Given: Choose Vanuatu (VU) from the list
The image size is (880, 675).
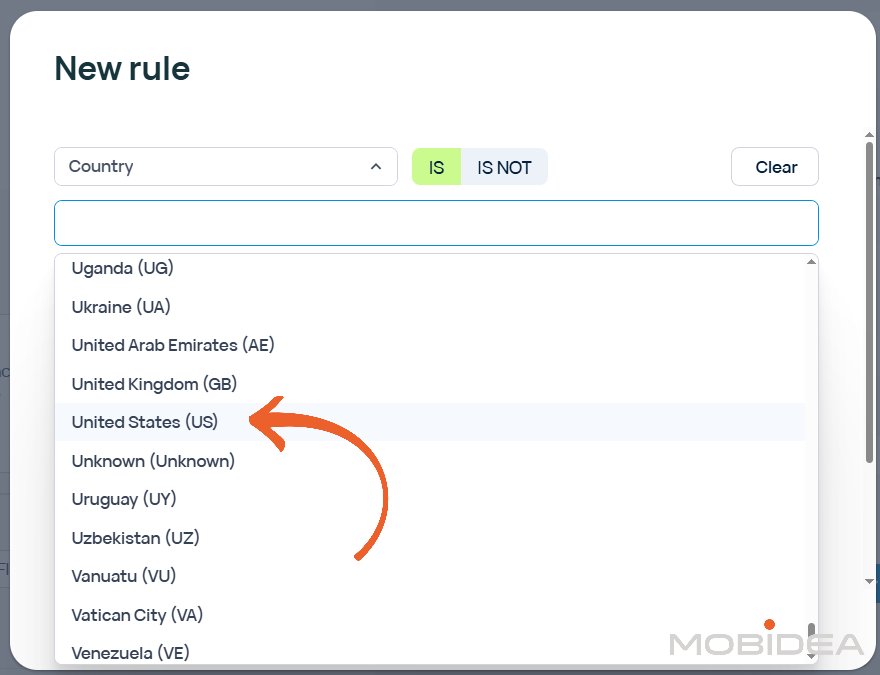Looking at the screenshot, I should click(x=124, y=576).
